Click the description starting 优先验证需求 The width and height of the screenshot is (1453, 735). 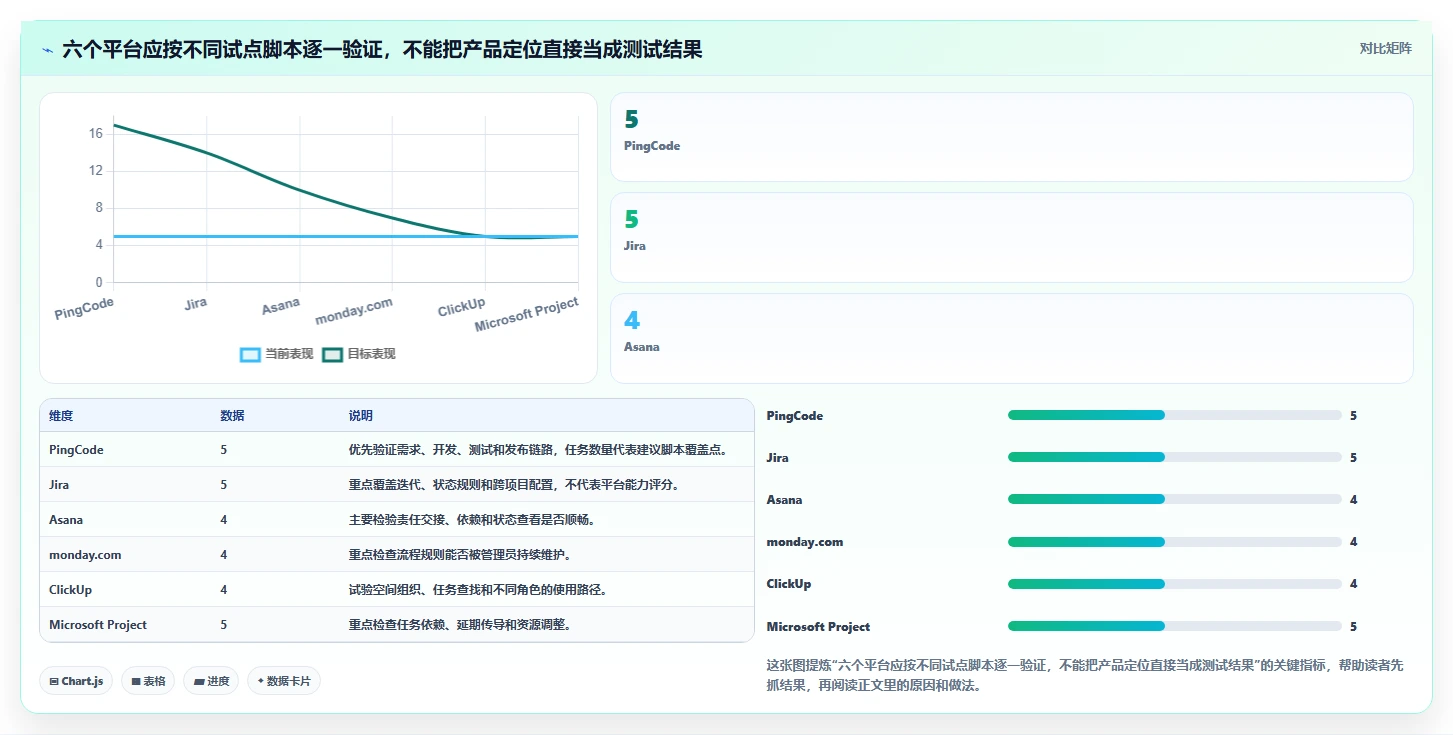[538, 450]
